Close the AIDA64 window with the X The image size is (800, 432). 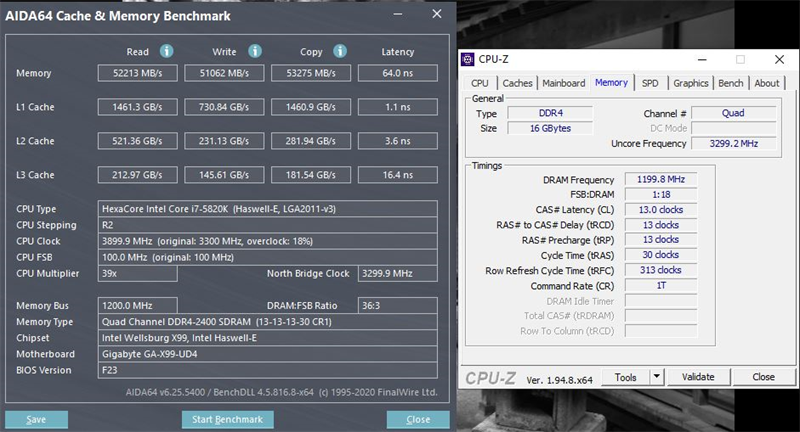pyautogui.click(x=437, y=14)
